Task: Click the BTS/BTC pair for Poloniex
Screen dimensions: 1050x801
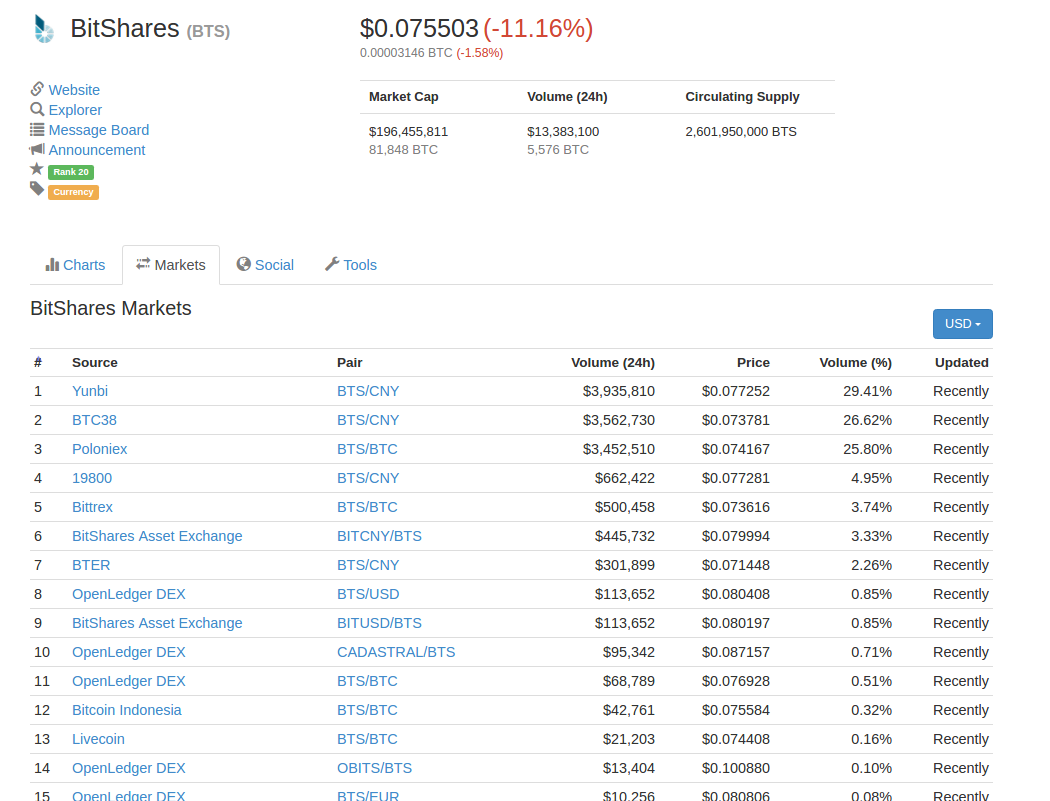Action: pos(367,449)
